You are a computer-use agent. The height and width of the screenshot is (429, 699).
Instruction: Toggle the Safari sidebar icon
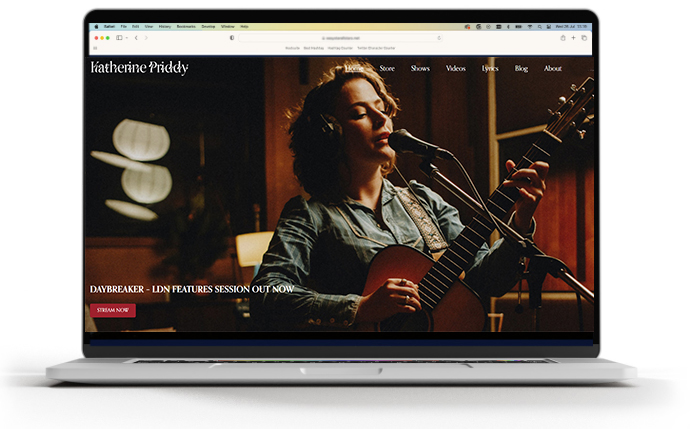click(119, 38)
